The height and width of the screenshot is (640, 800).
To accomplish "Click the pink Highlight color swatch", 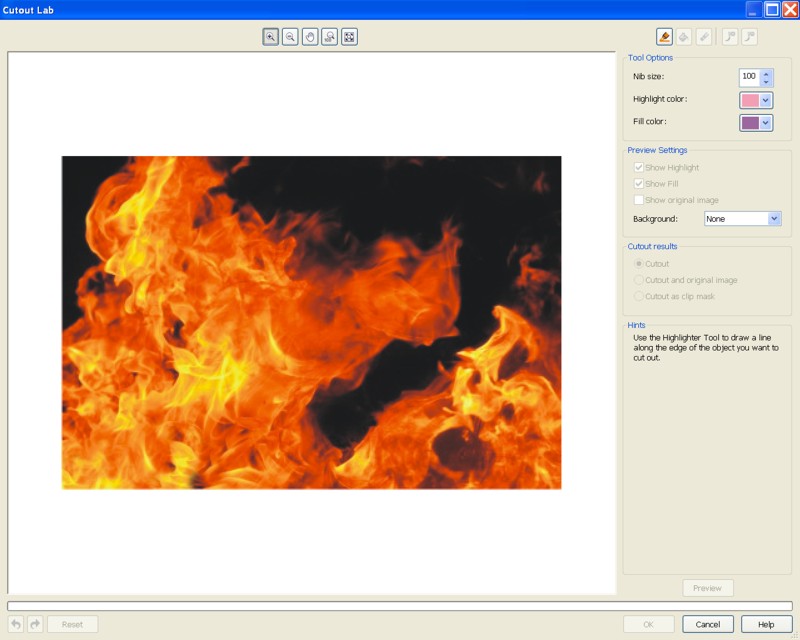I will pyautogui.click(x=749, y=101).
